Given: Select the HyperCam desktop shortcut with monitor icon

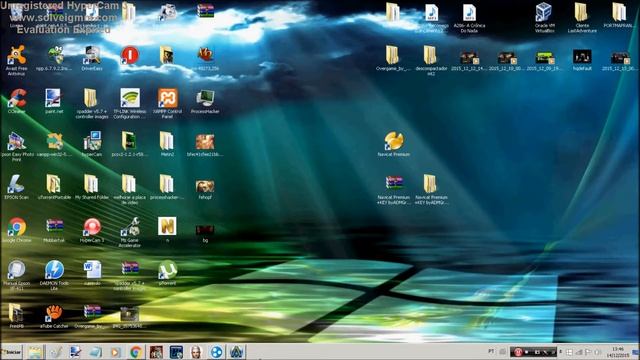Looking at the screenshot, I should point(92,144).
